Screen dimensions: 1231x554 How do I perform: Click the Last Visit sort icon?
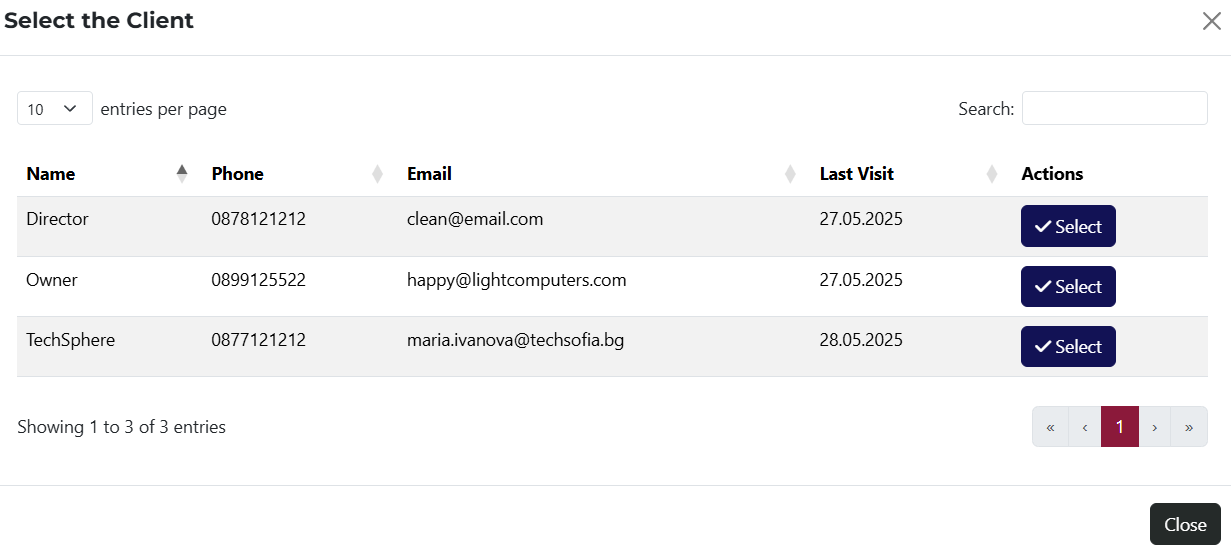992,174
